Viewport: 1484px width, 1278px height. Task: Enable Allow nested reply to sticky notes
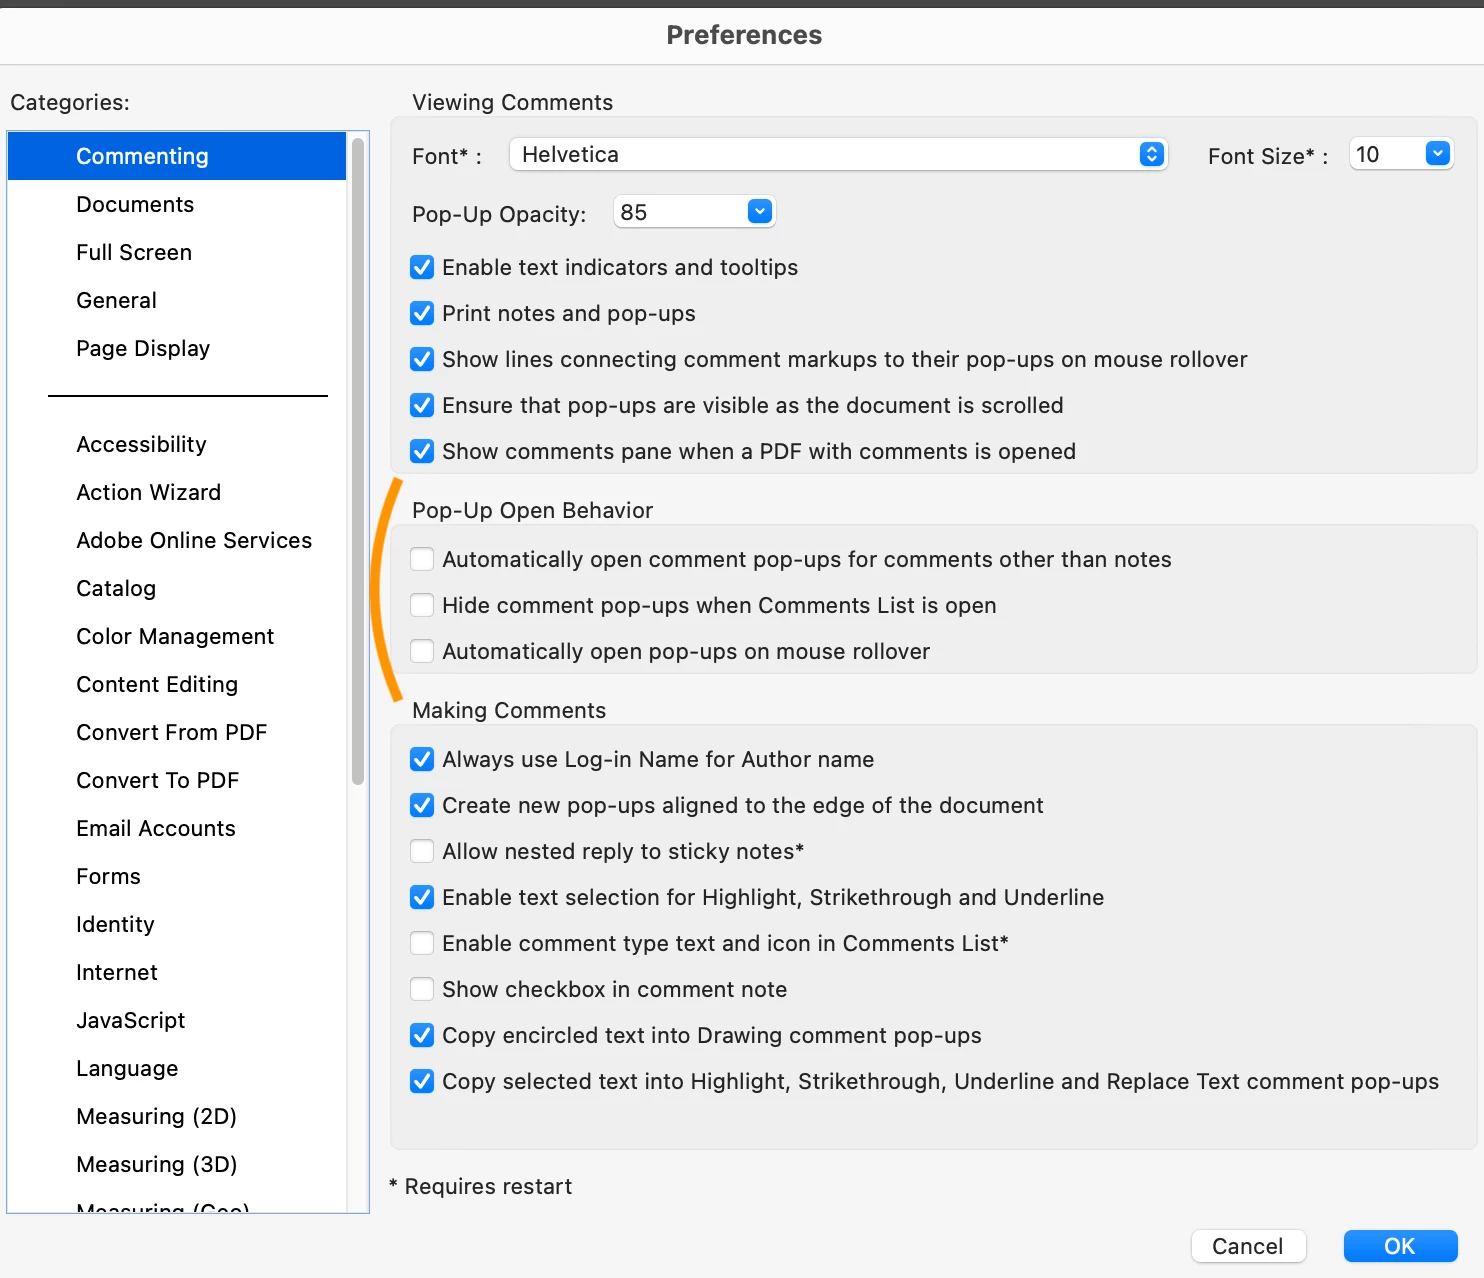point(422,852)
